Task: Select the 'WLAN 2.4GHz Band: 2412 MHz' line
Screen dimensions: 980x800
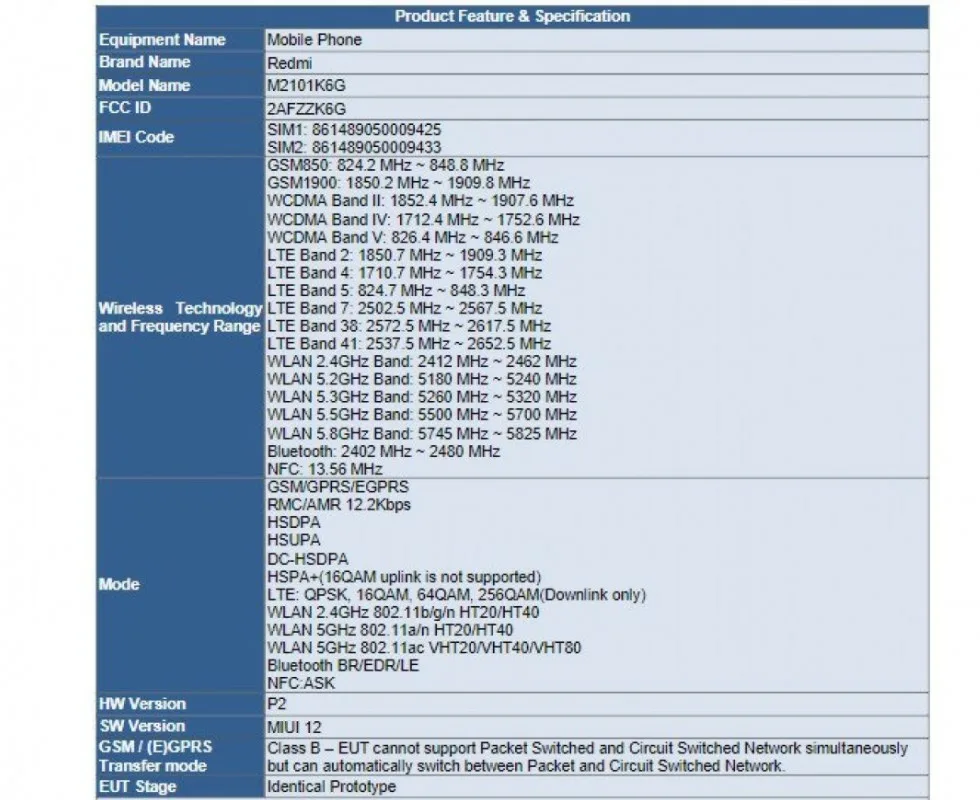Action: (422, 361)
